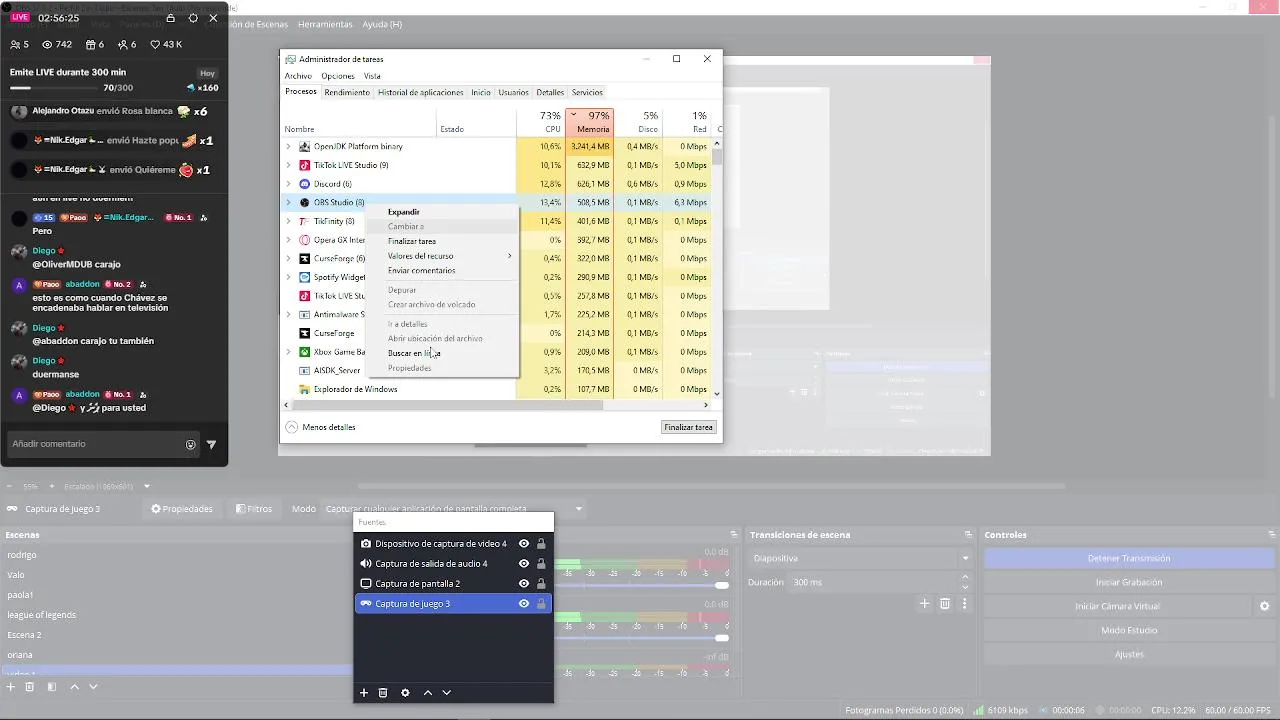Lock the Captura de salida de audio 4 source
The image size is (1280, 720).
[x=541, y=564]
